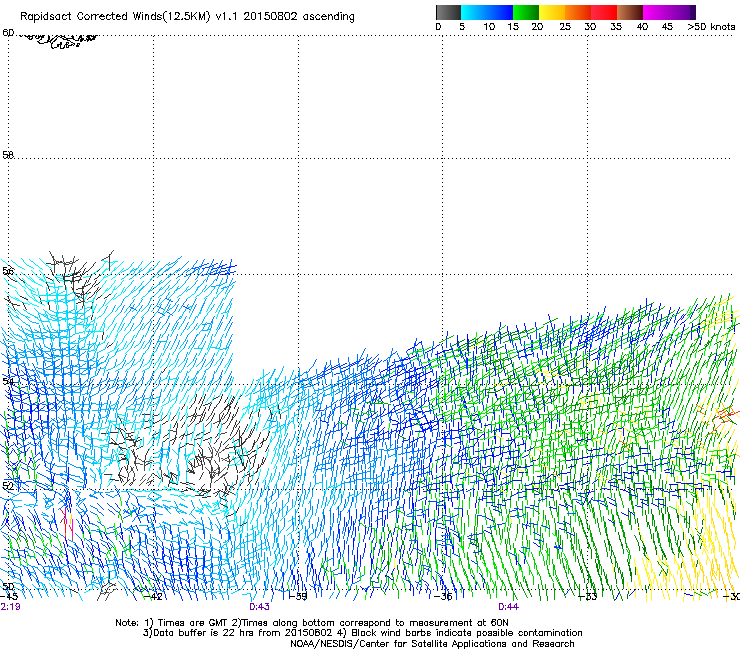Click the purple time label '0:44'
The height and width of the screenshot is (650, 740).
508,607
